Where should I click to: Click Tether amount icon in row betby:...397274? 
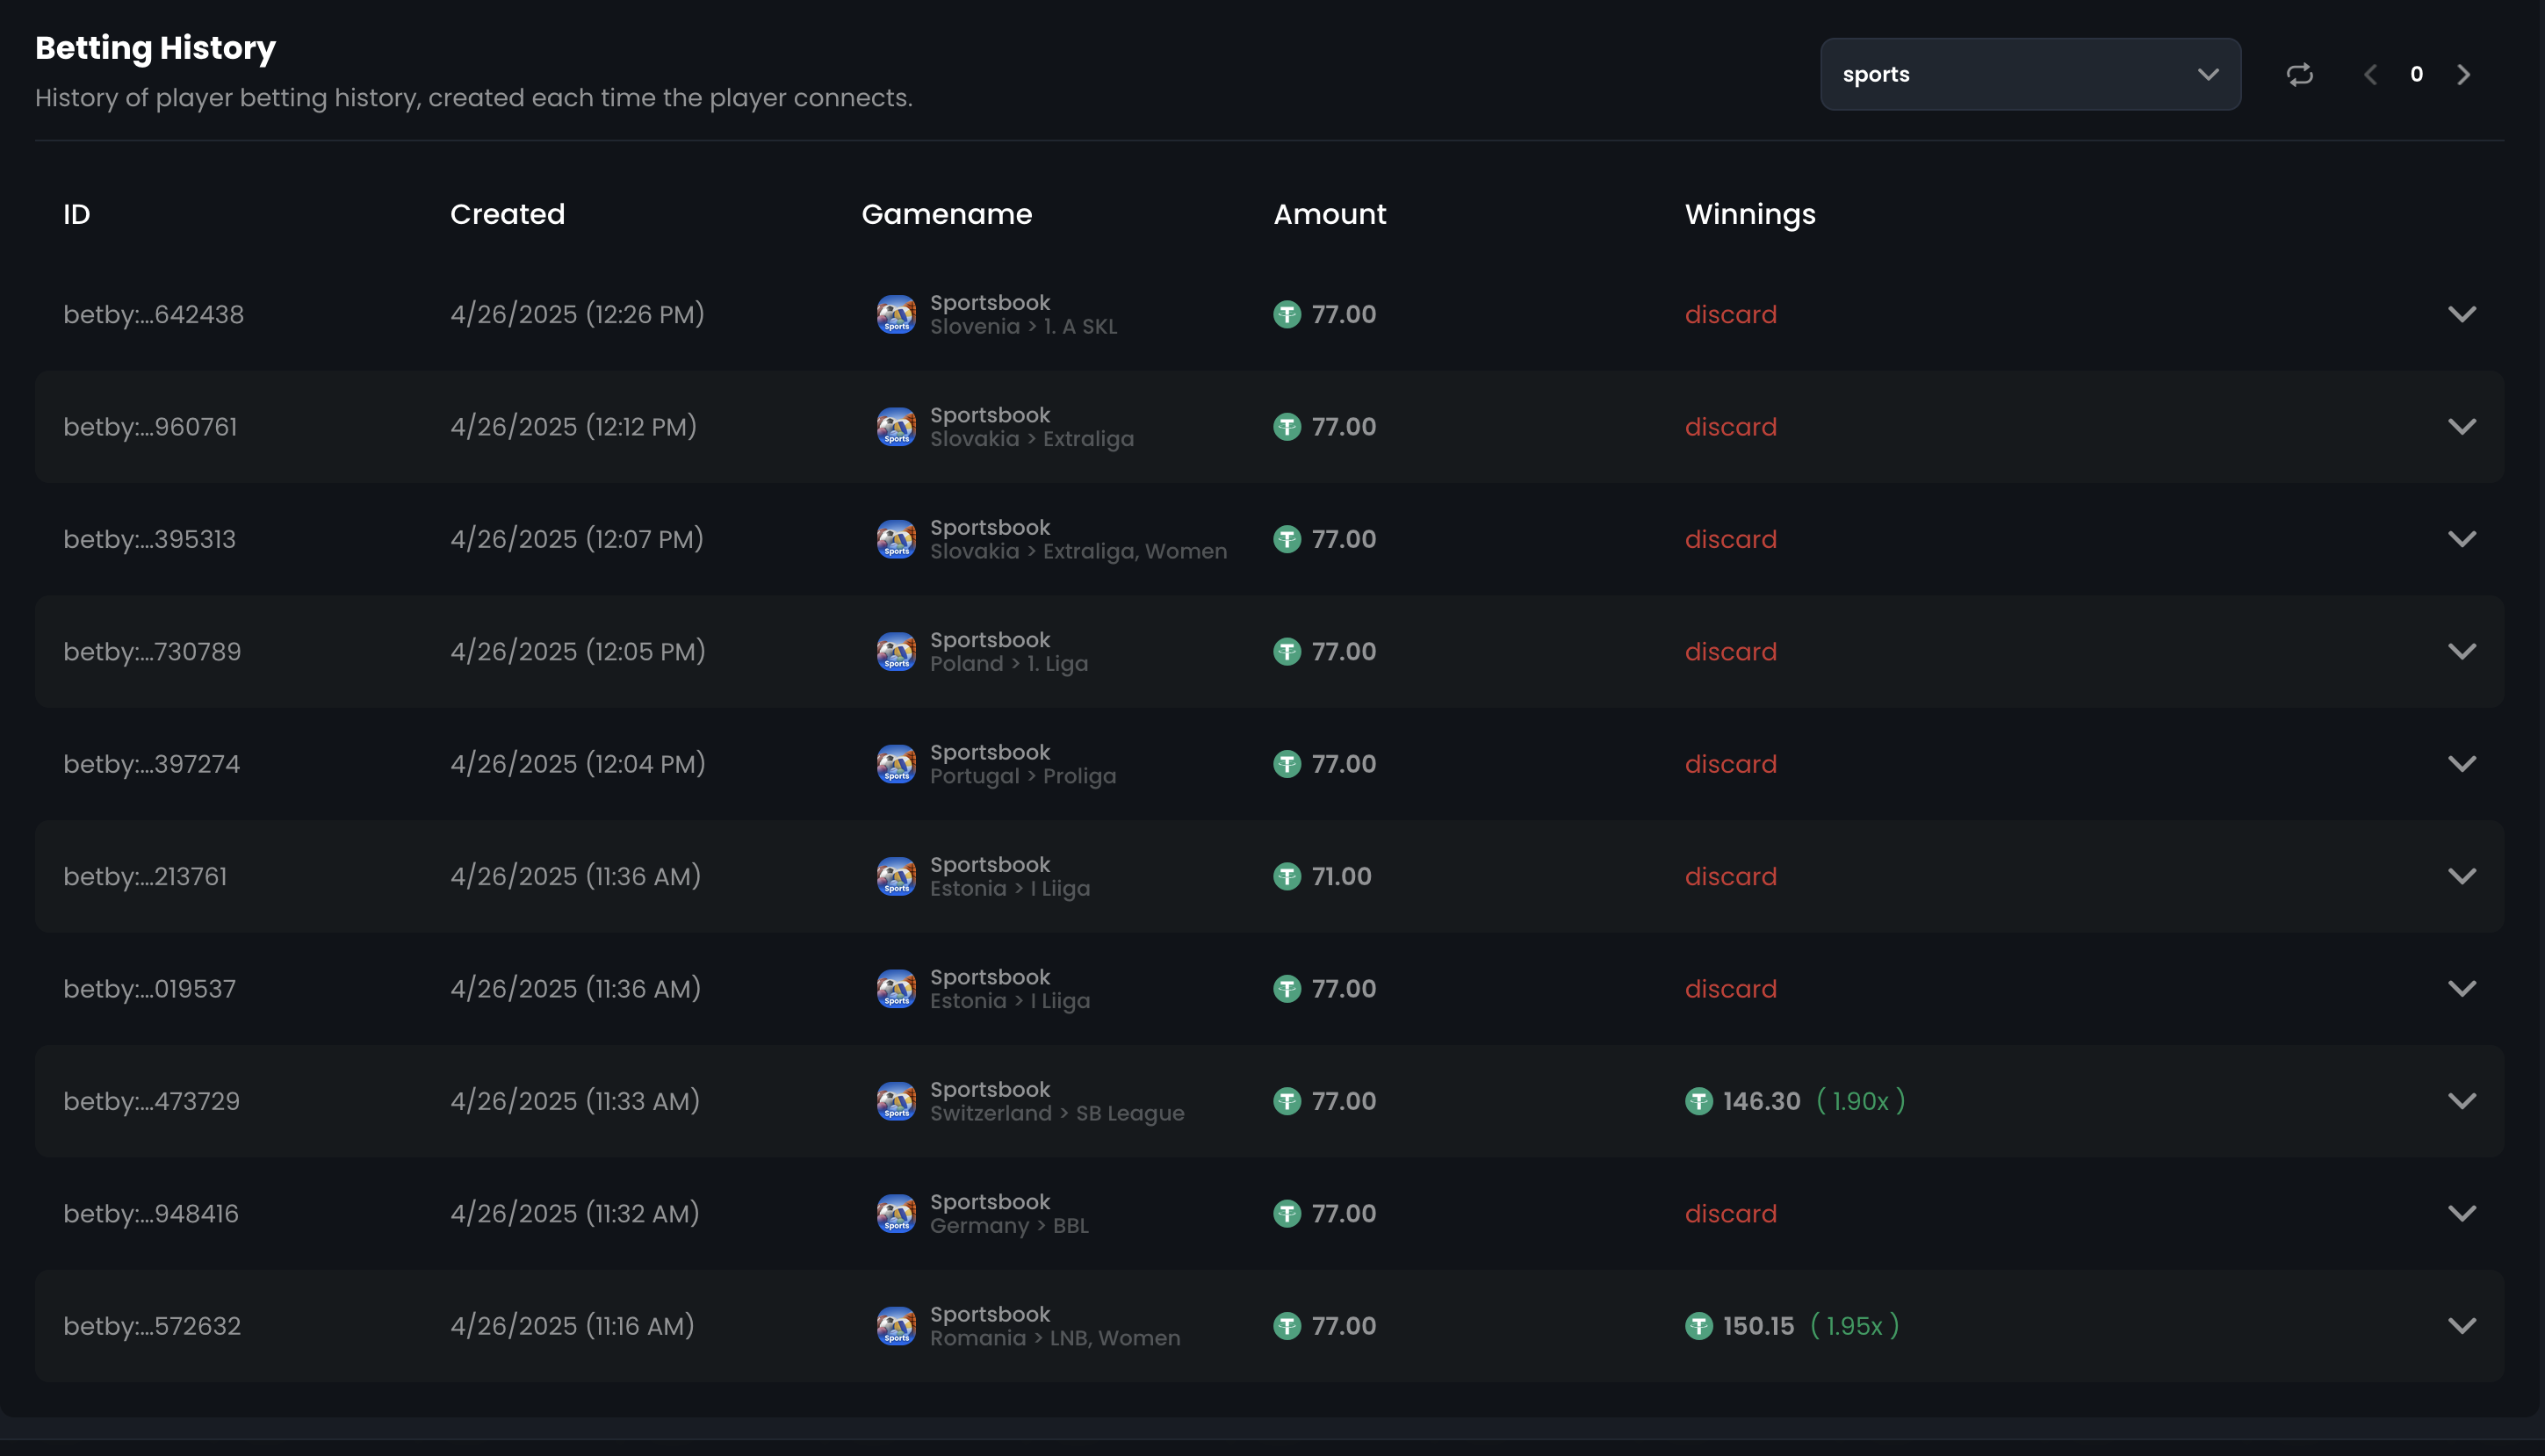(1287, 764)
